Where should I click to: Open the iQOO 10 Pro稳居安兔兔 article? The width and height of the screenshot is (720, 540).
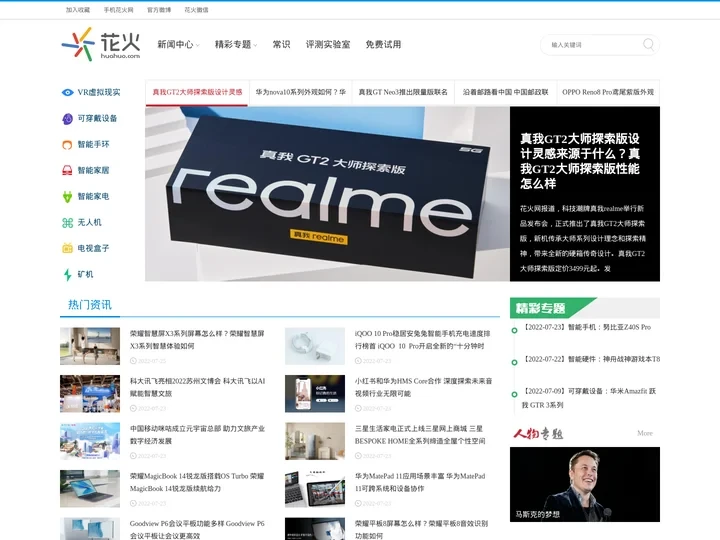pyautogui.click(x=422, y=340)
